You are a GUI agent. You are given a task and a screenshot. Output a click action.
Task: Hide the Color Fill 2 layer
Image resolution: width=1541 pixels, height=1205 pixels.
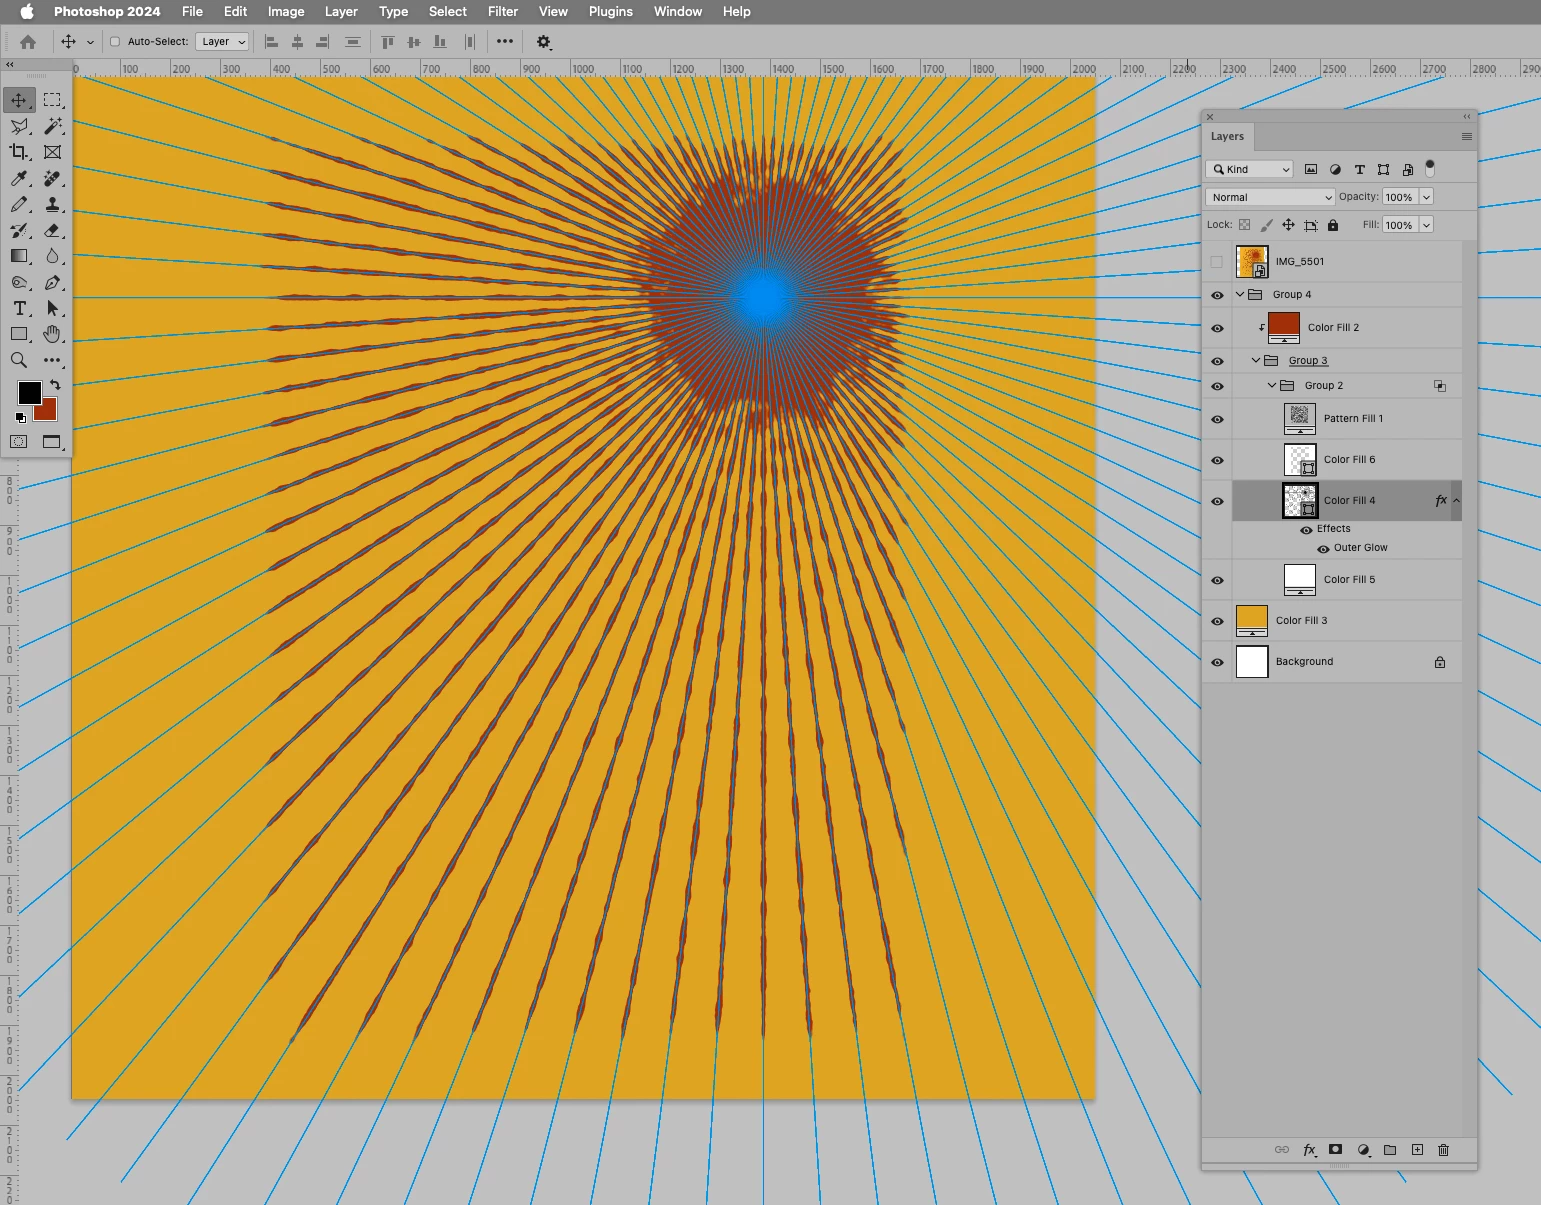tap(1217, 328)
